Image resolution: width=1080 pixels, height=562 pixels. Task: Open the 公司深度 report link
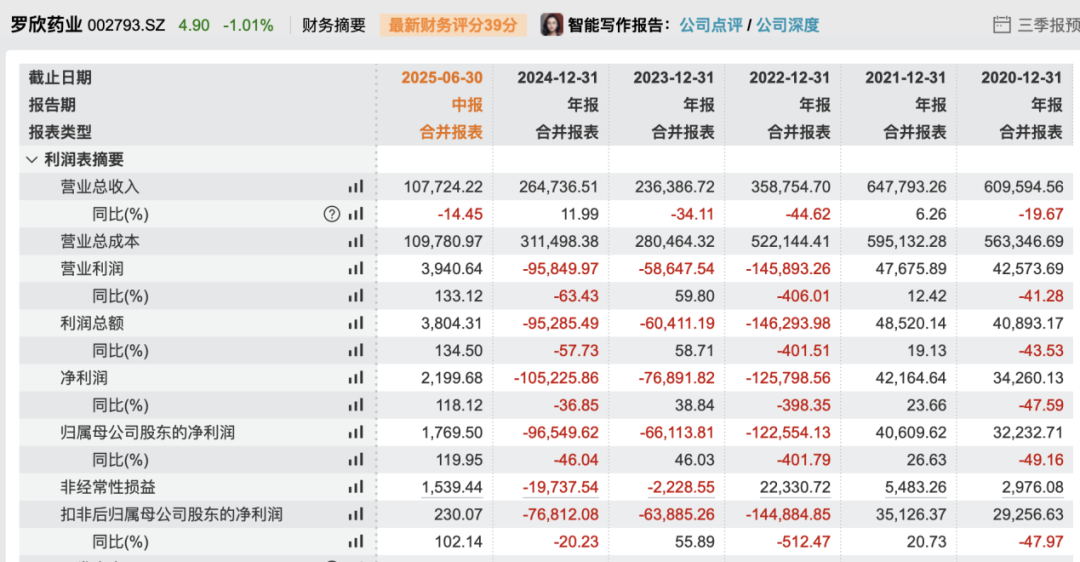point(787,25)
